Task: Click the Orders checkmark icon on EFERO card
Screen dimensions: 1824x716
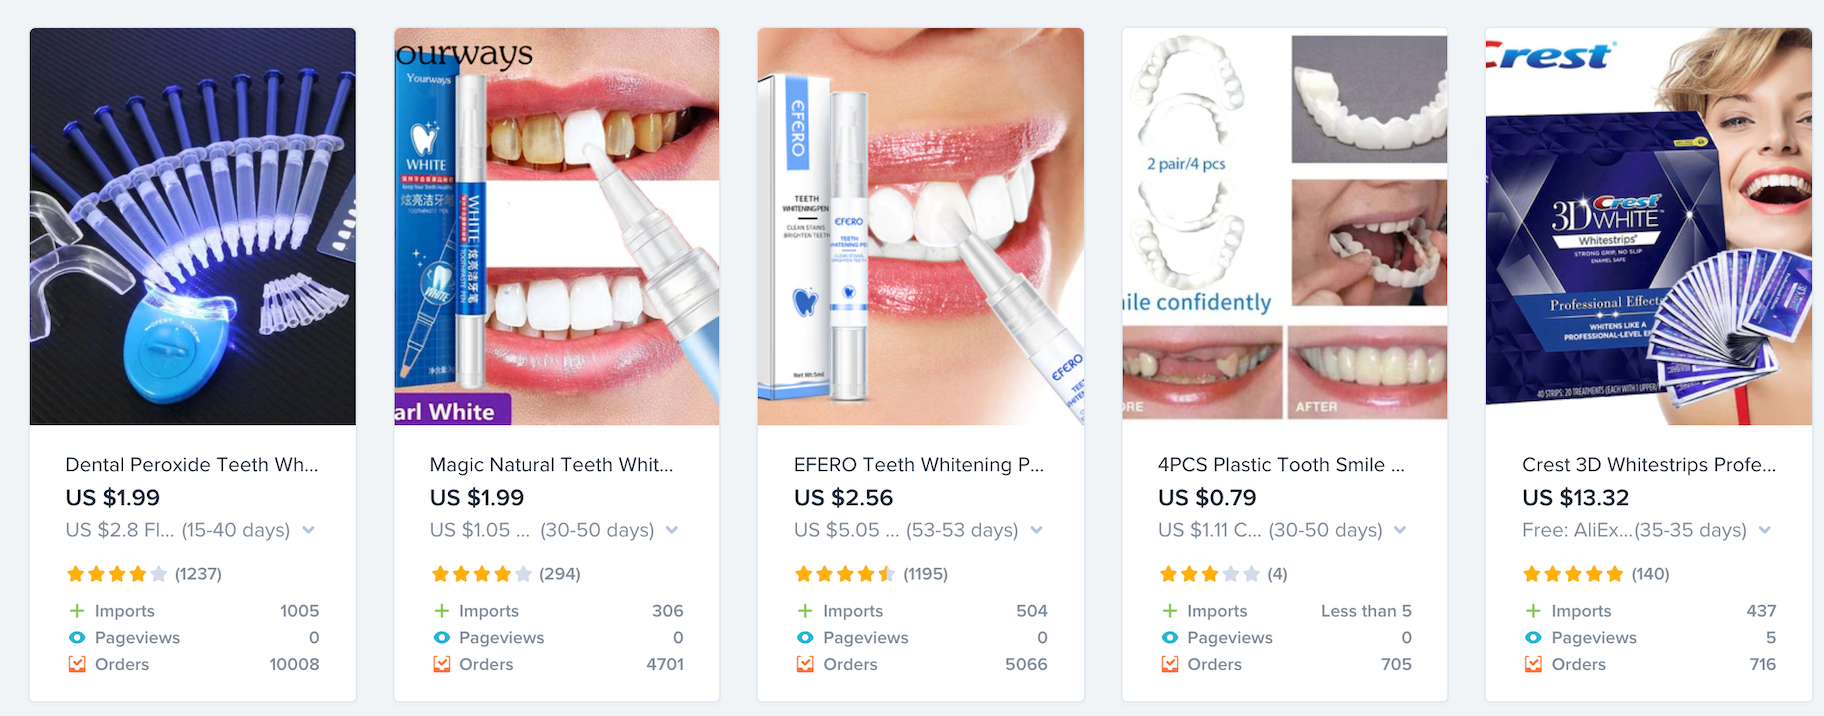Action: 805,664
